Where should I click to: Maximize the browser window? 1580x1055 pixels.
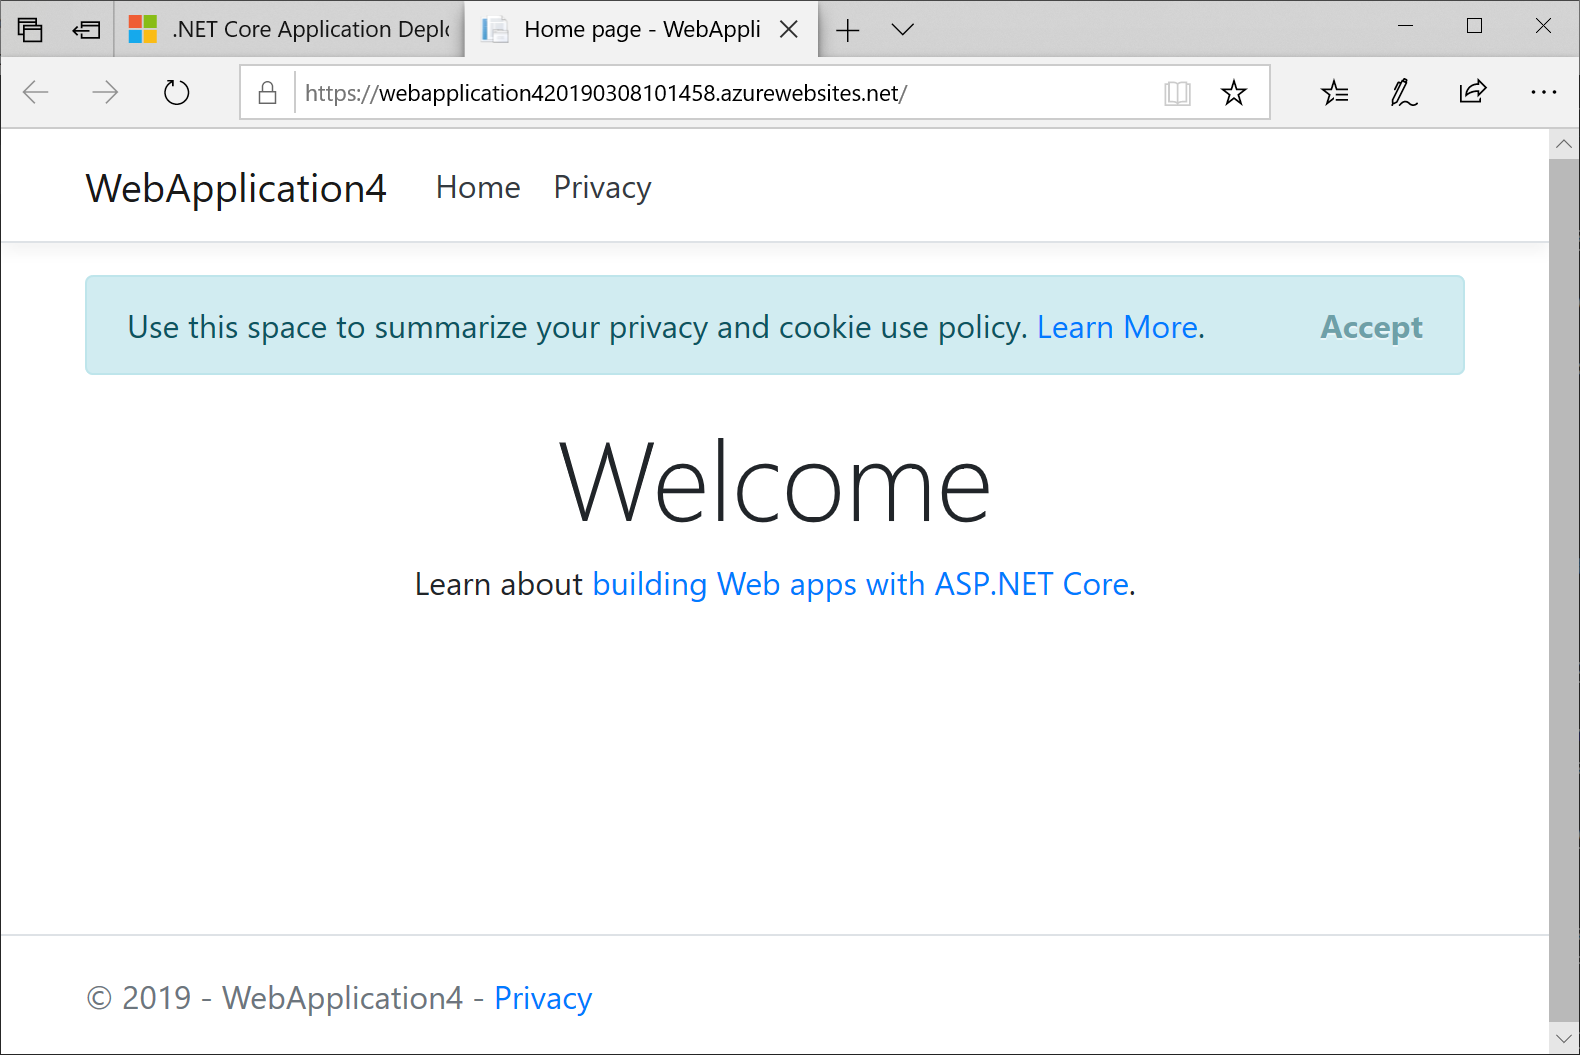click(x=1474, y=27)
